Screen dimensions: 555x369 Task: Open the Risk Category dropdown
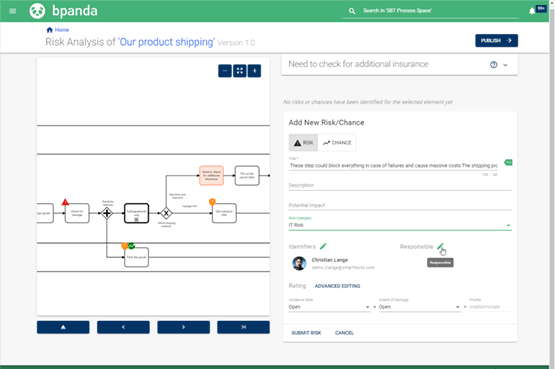(x=400, y=225)
